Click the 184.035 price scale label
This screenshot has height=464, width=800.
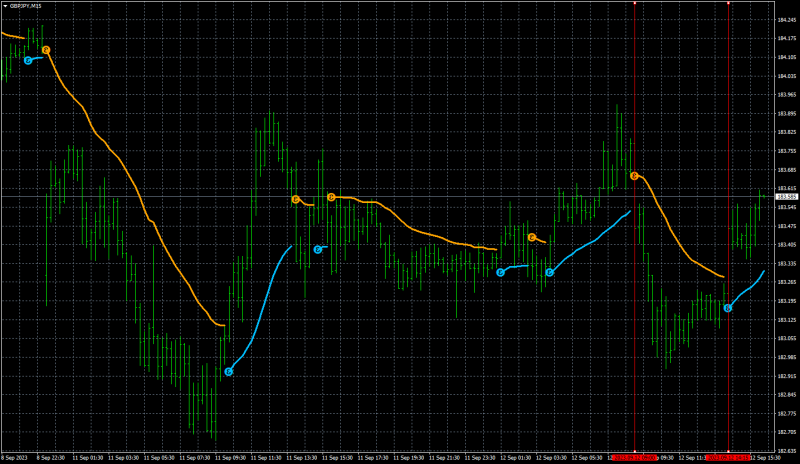[787, 76]
